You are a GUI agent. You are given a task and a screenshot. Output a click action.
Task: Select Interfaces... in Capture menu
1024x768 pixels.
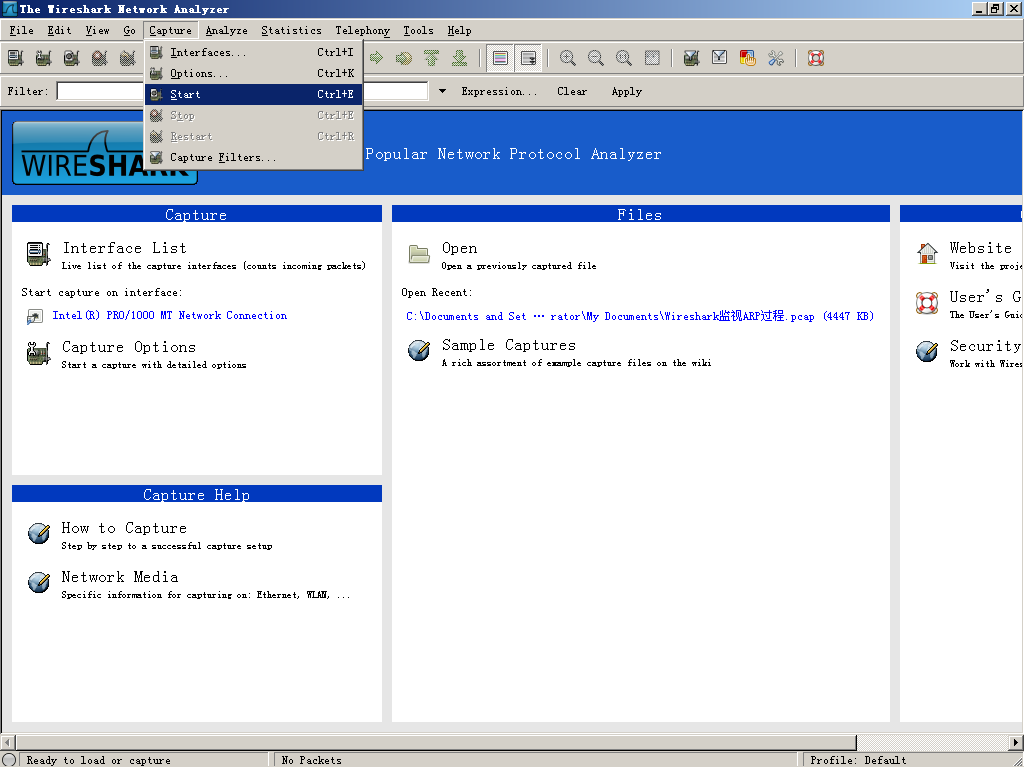pyautogui.click(x=253, y=52)
